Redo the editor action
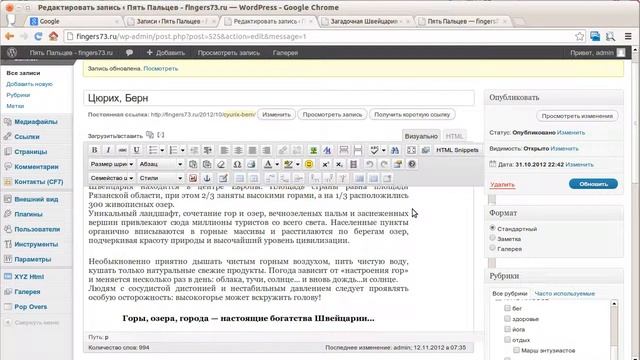 point(384,164)
